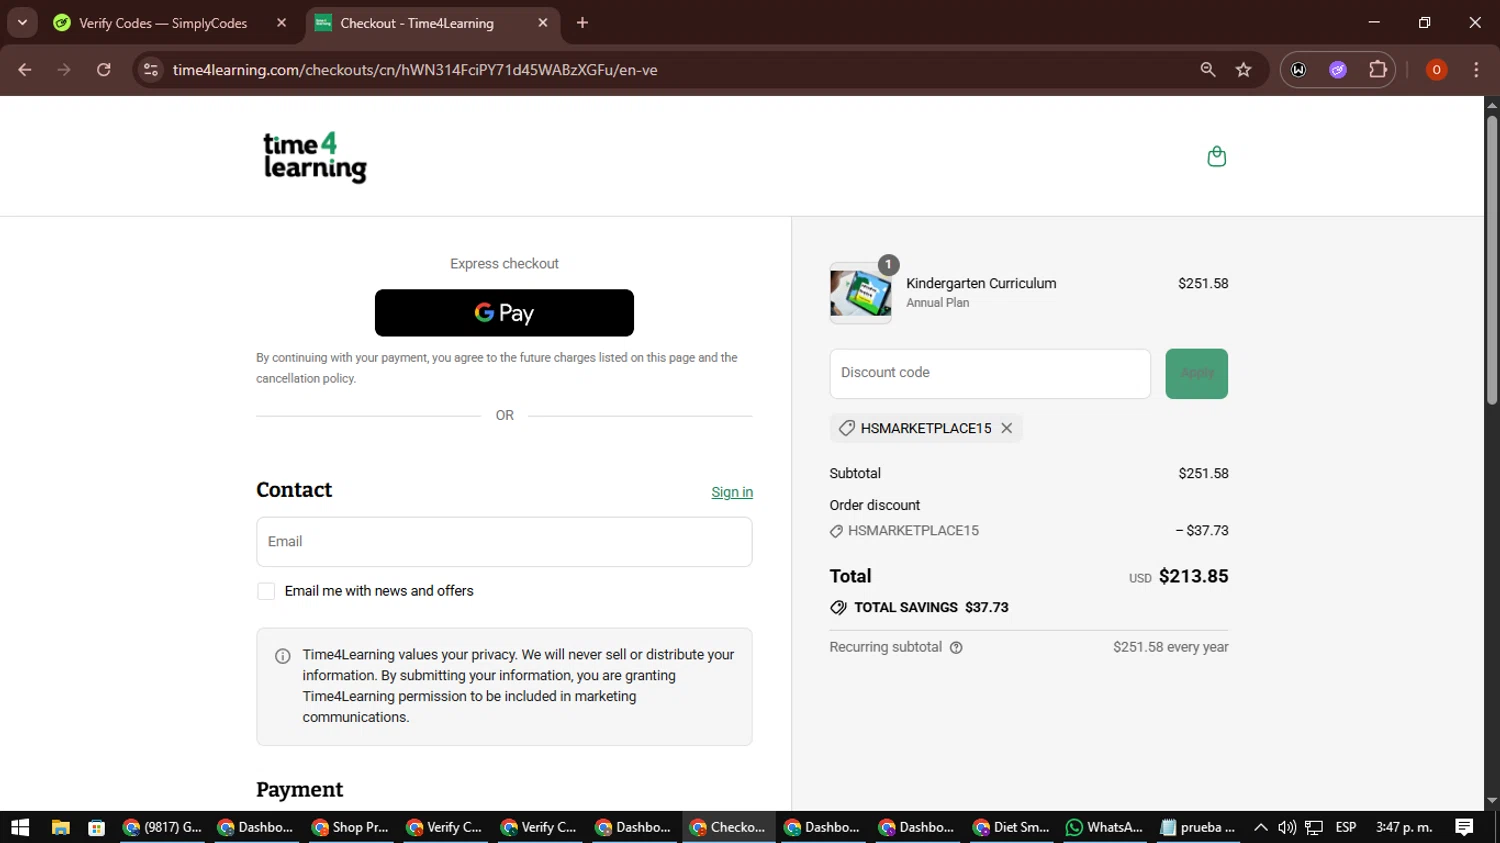Viewport: 1500px width, 843px height.
Task: Open the Sign in link
Action: (x=732, y=492)
